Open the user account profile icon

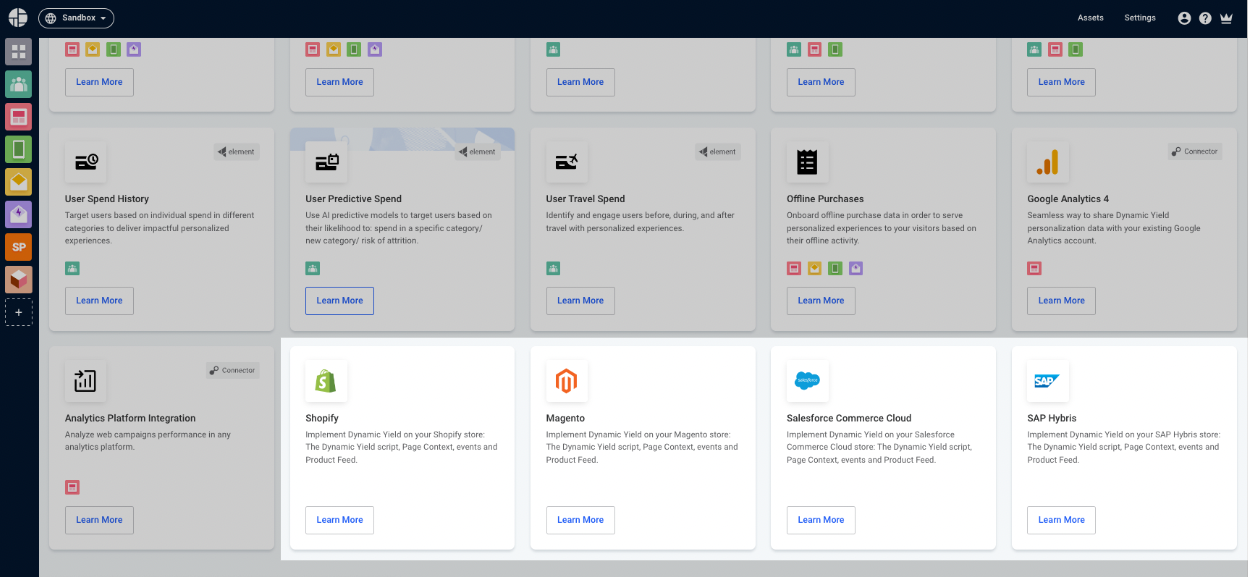(1185, 18)
